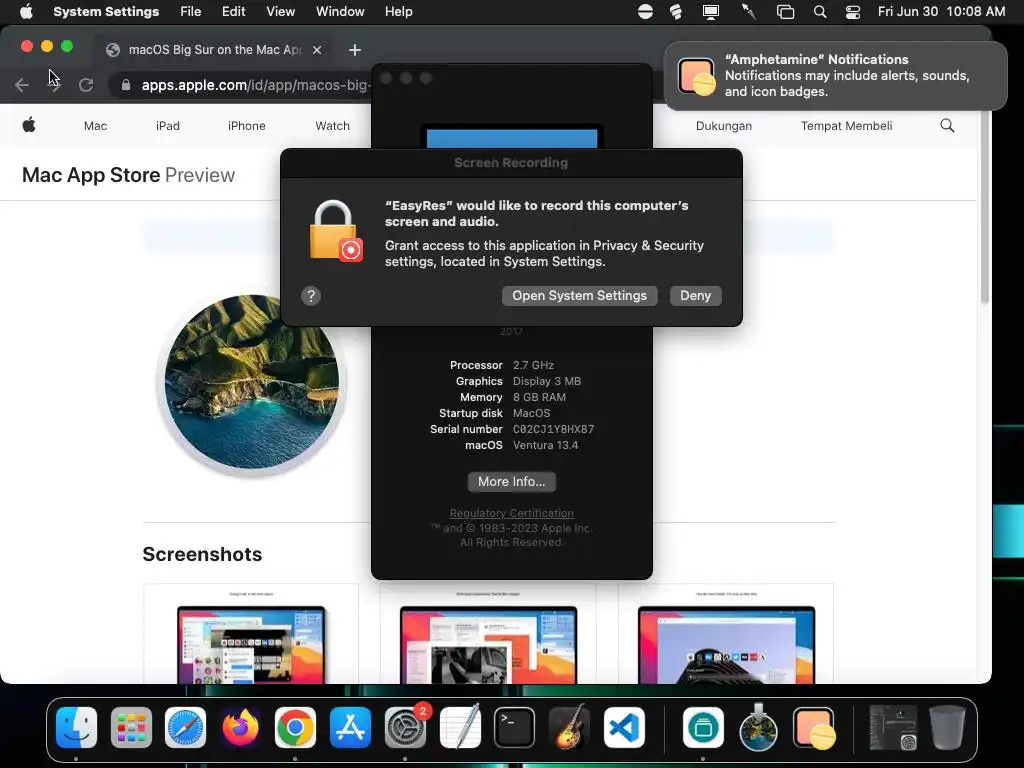The image size is (1024, 768).
Task: Open the macOS installer icon in Dock
Action: click(758, 727)
